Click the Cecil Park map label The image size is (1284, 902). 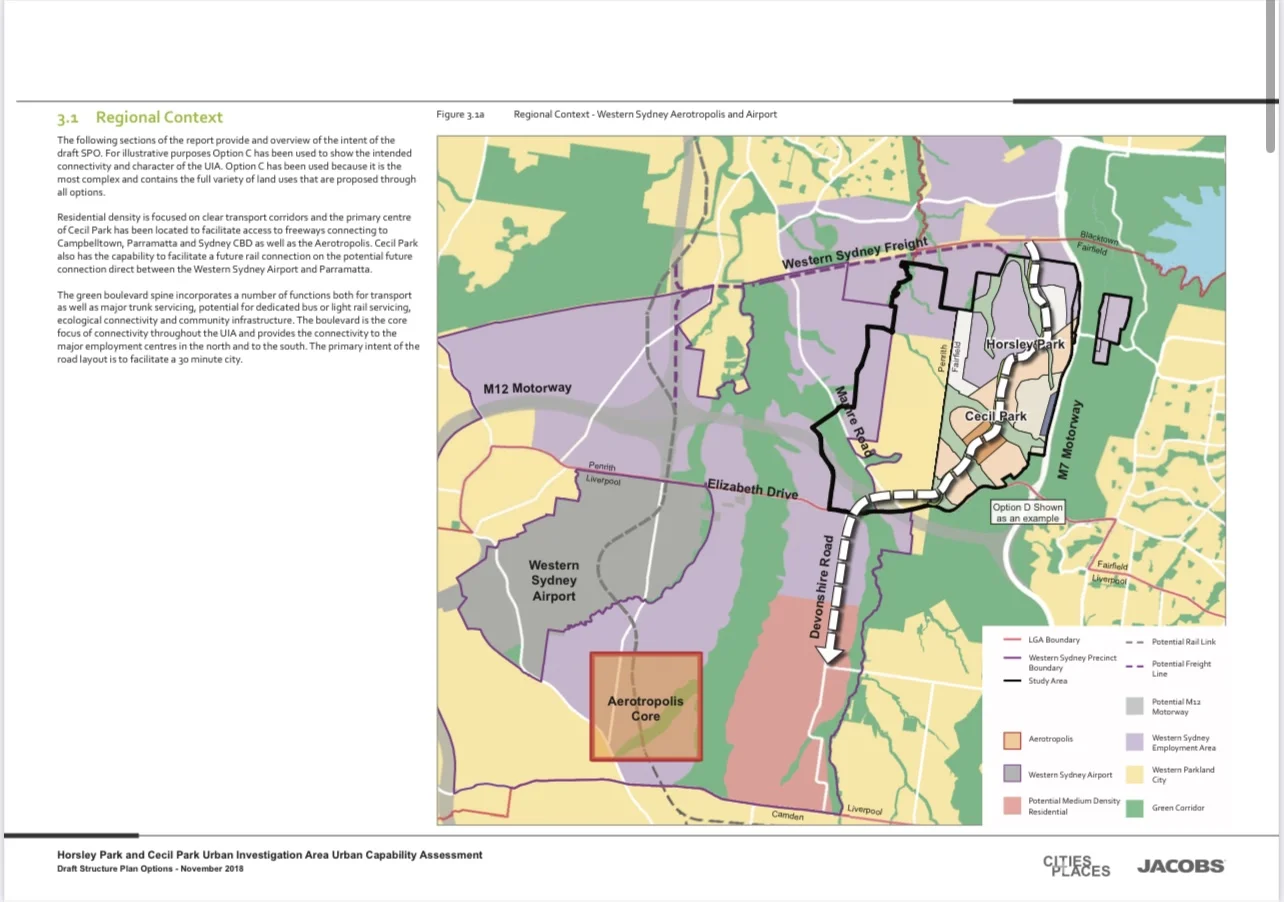coord(996,416)
